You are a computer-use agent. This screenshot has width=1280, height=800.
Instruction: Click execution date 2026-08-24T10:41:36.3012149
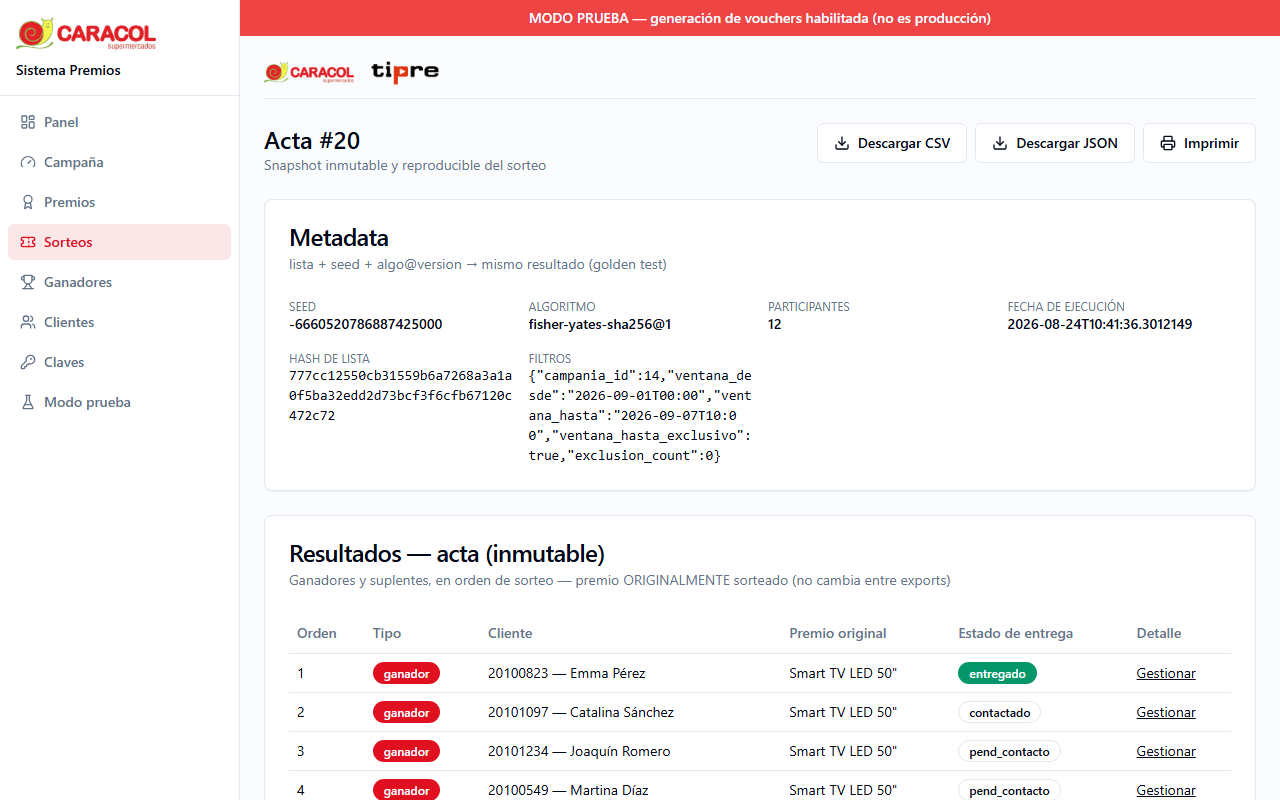(x=1100, y=324)
